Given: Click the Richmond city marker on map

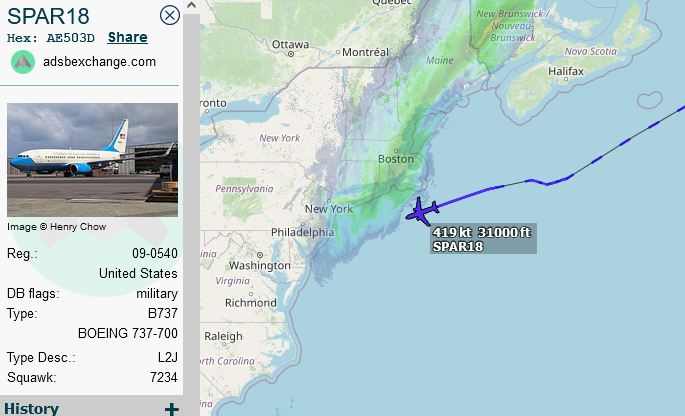Looking at the screenshot, I should [x=251, y=294].
